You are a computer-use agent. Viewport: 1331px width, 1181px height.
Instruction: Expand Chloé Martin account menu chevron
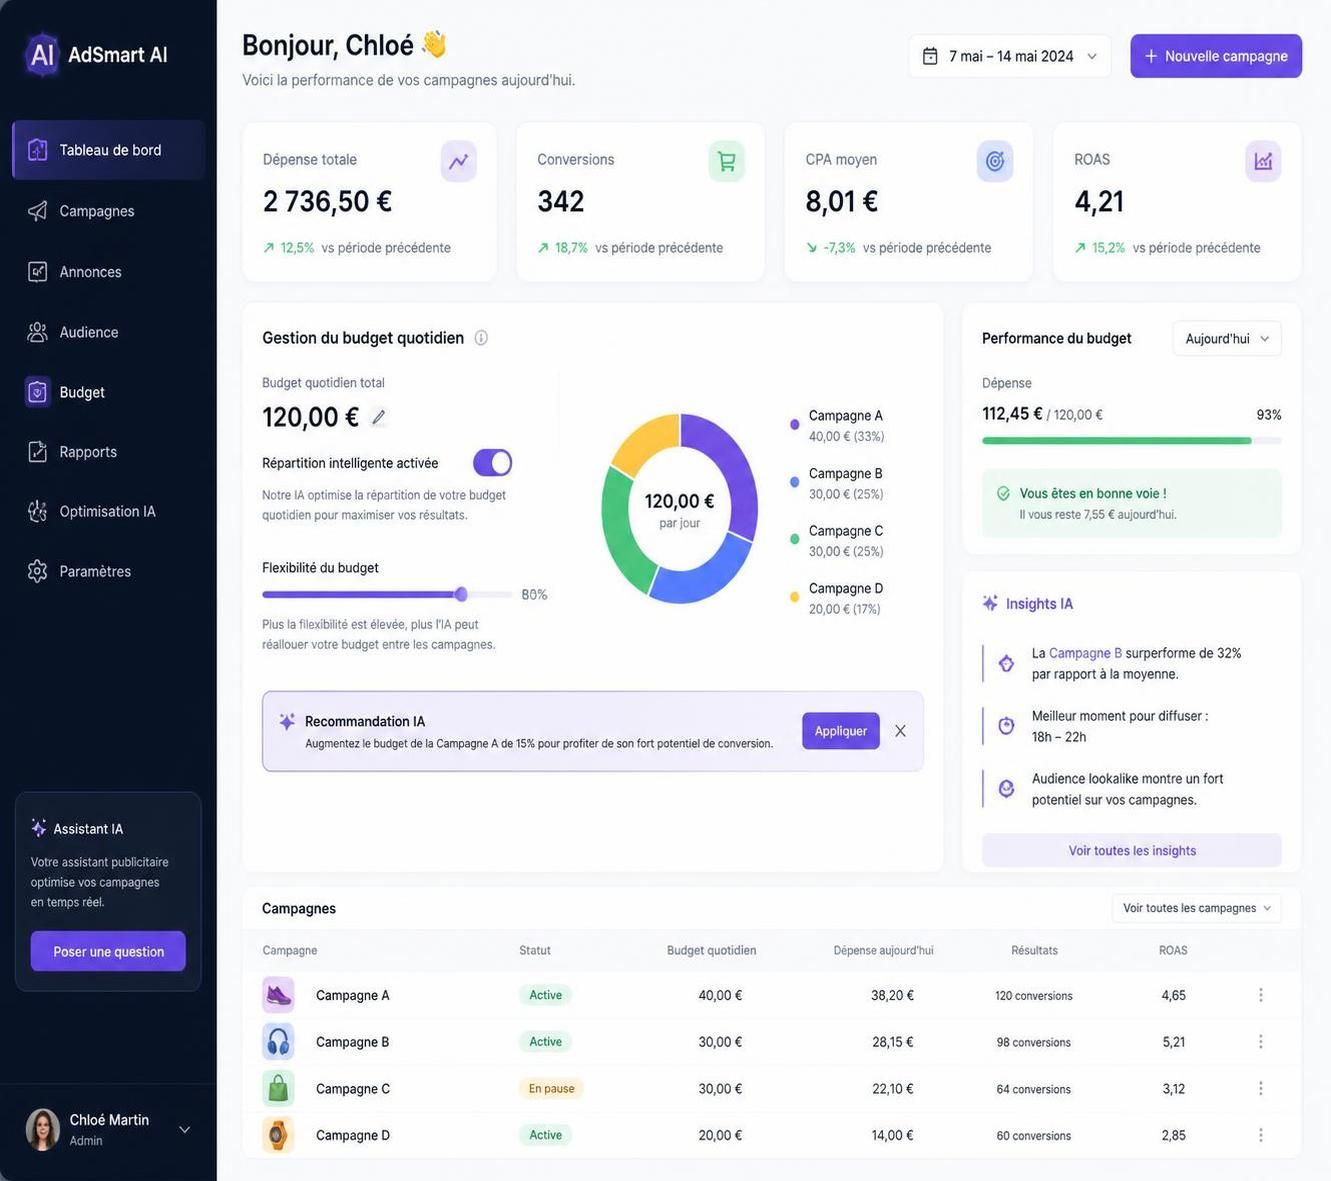(185, 1130)
